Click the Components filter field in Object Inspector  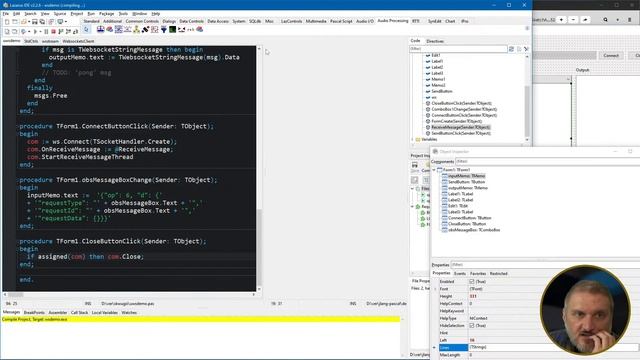click(547, 162)
